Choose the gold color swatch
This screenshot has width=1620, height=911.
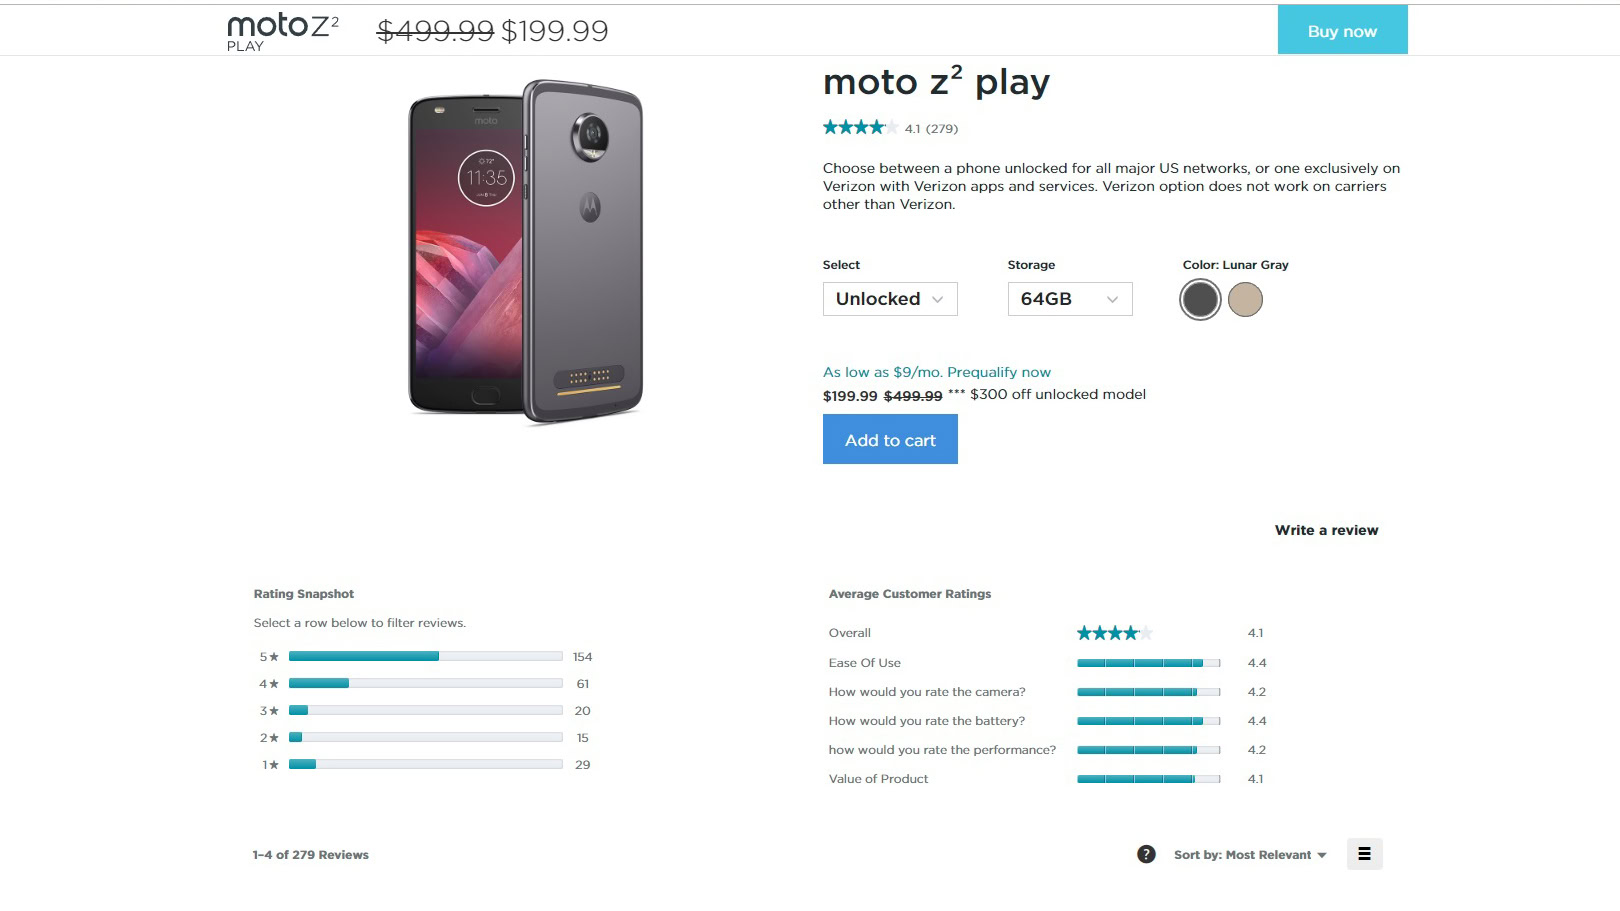pyautogui.click(x=1245, y=299)
